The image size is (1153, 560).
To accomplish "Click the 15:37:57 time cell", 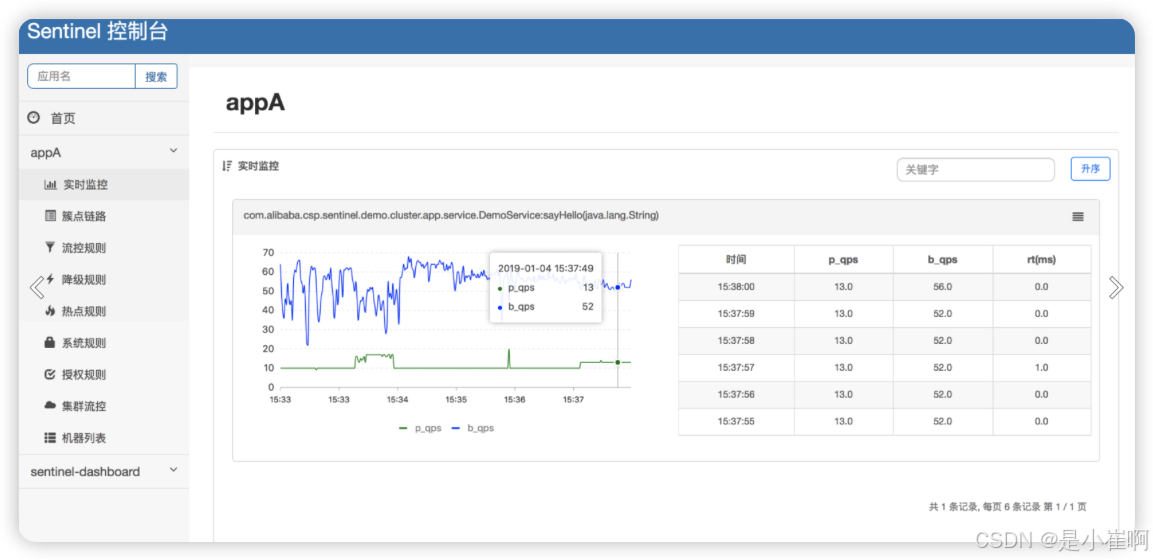I will 736,367.
